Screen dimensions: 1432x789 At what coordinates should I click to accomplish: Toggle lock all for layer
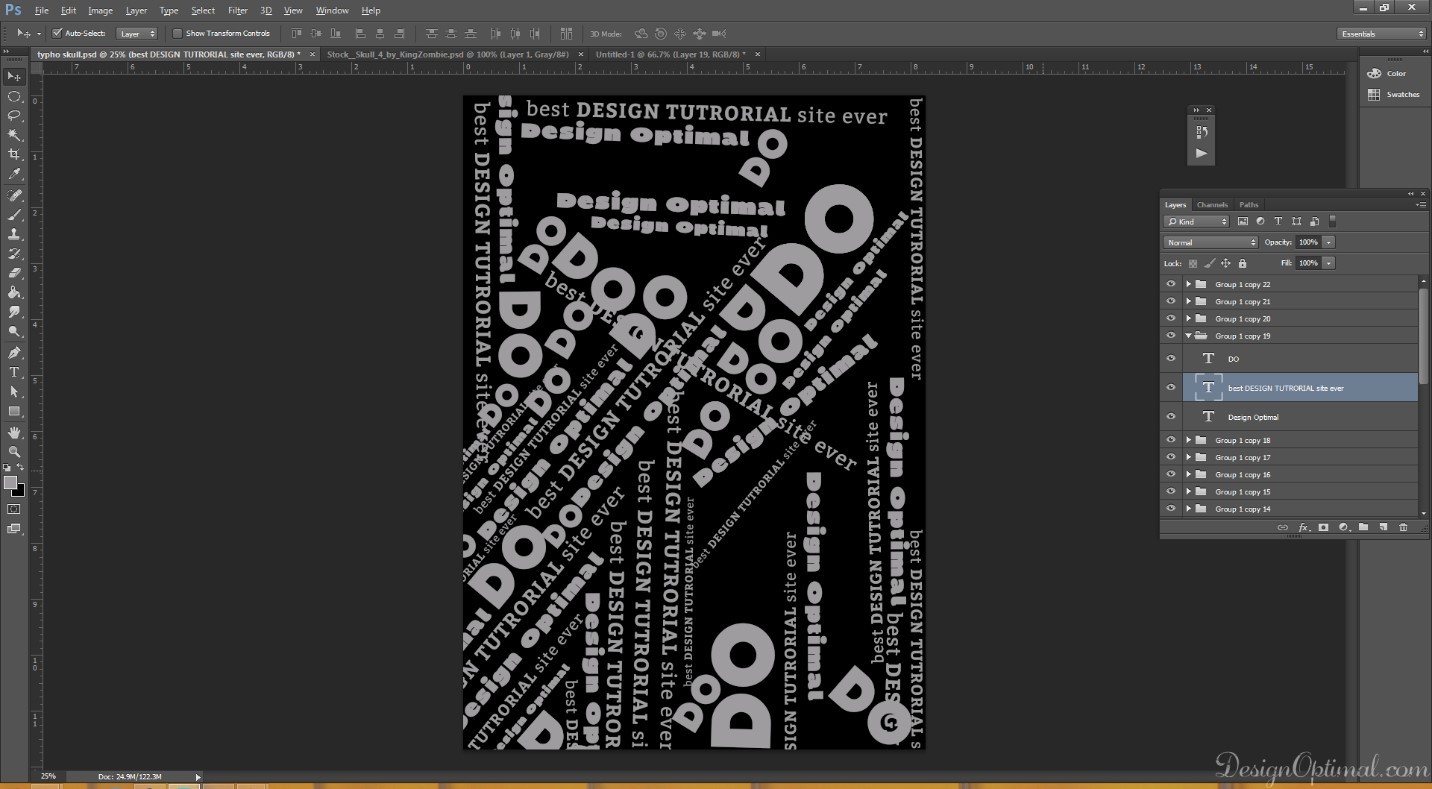[x=1242, y=263]
